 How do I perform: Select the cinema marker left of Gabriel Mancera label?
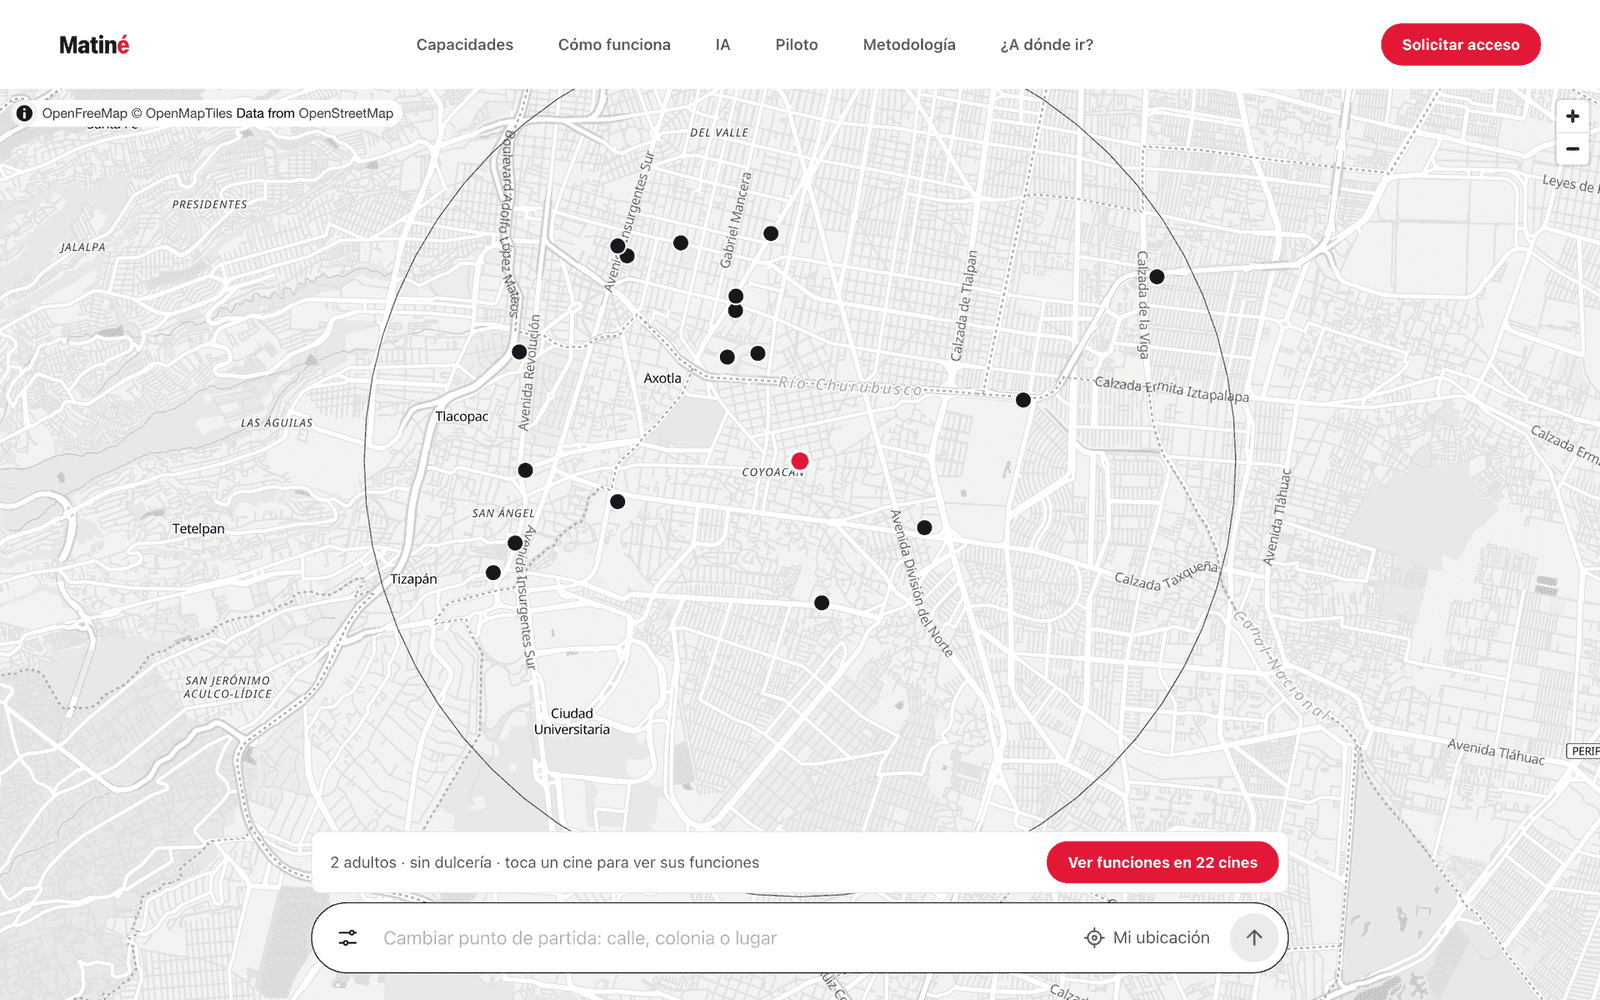[681, 243]
